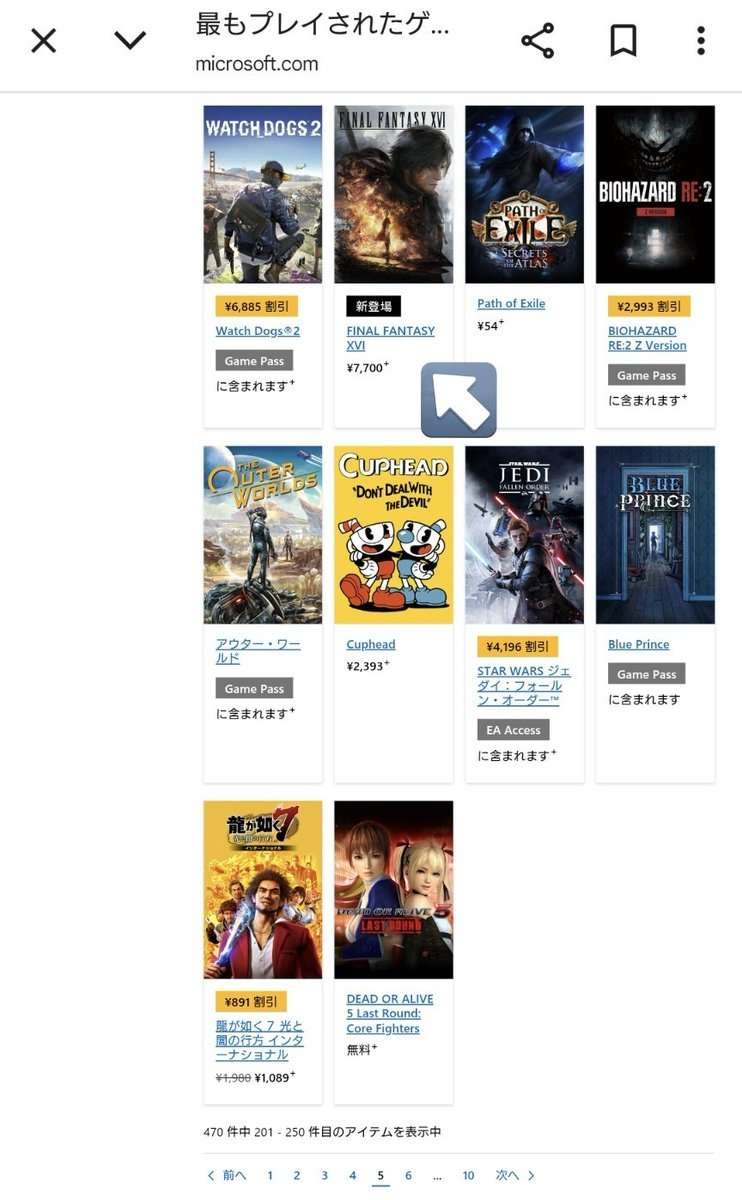Click the DEAD OR ALIVE 5 Last Round link

390,1013
